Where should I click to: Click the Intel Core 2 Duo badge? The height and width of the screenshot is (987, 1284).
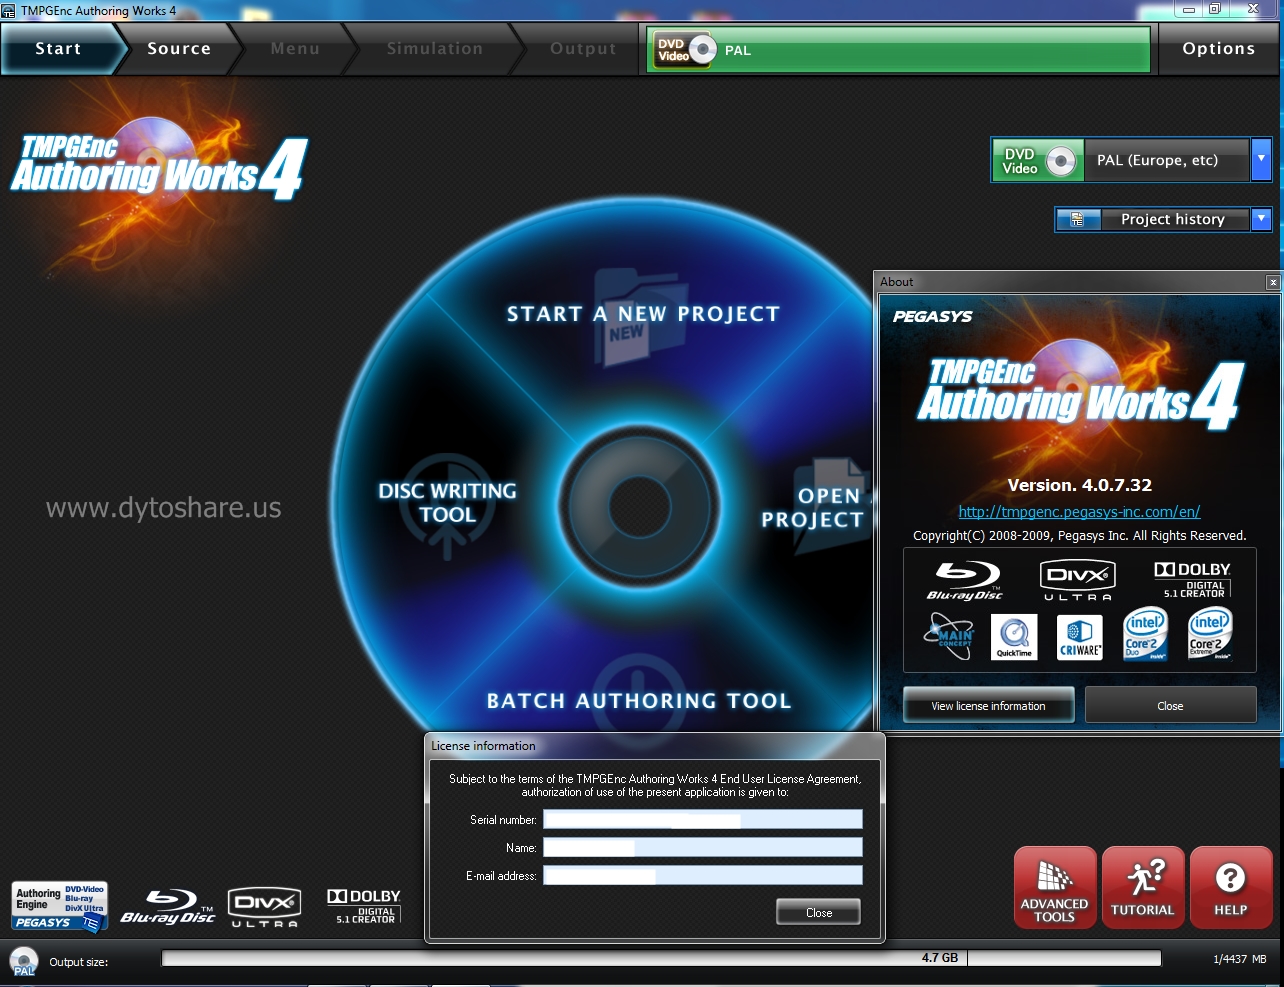[1145, 634]
